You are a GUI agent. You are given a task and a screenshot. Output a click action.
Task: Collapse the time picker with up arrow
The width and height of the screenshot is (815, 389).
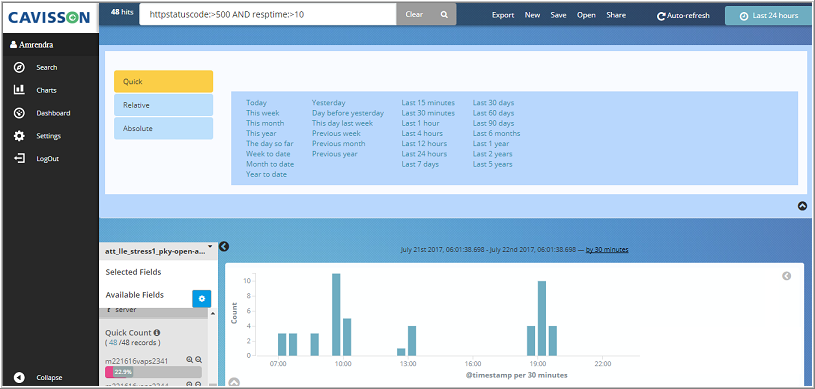pos(802,206)
